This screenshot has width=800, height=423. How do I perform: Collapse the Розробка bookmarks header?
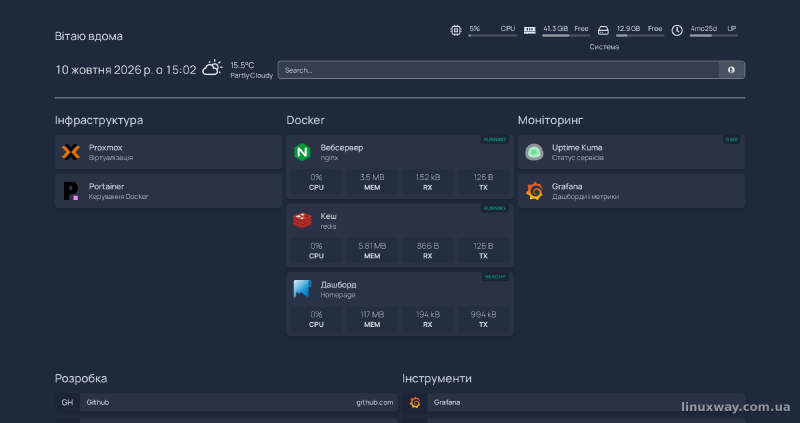point(81,379)
